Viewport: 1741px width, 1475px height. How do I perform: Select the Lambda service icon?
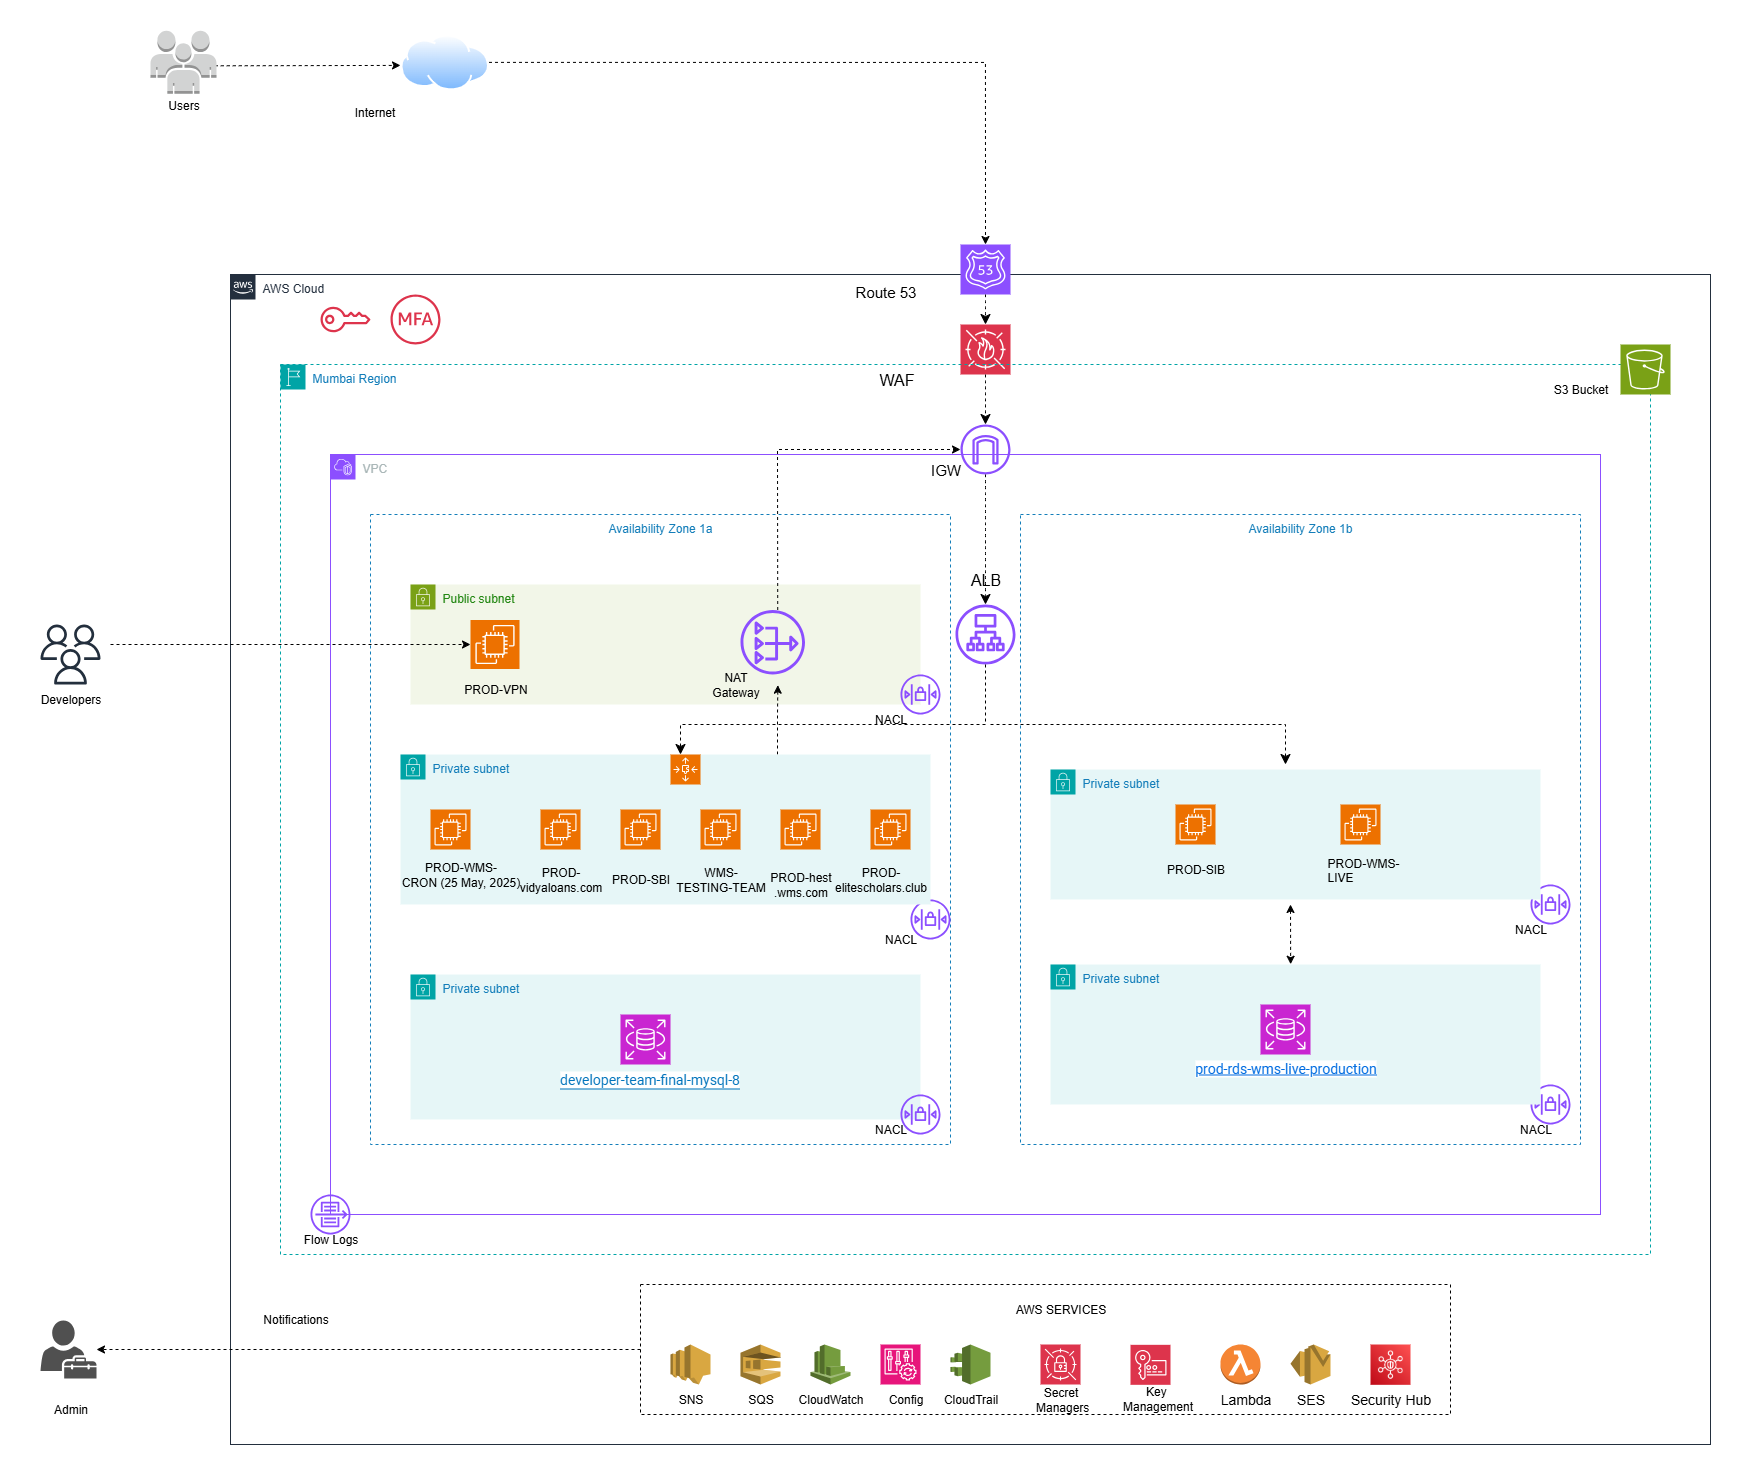[x=1240, y=1364]
